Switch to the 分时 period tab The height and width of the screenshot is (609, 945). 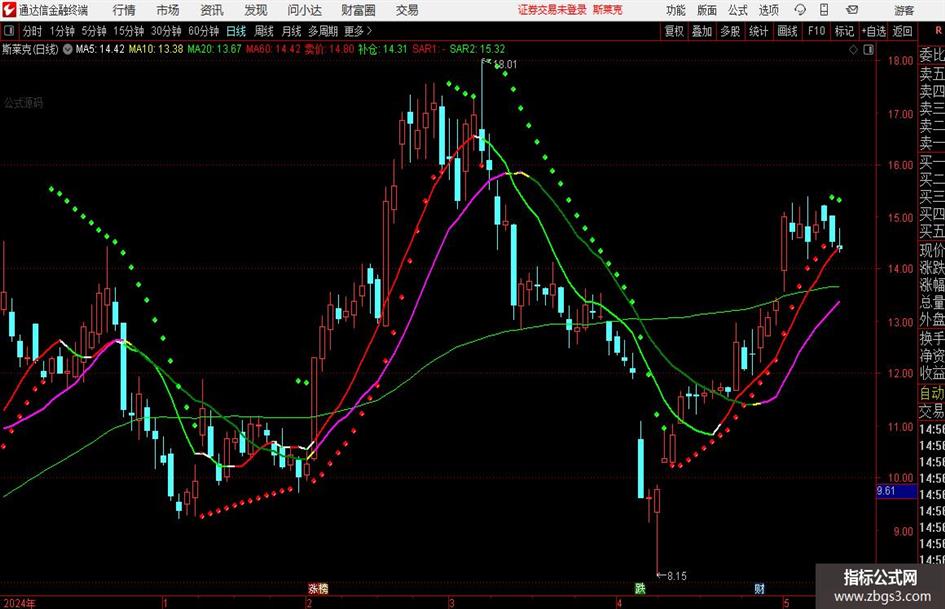[x=32, y=31]
